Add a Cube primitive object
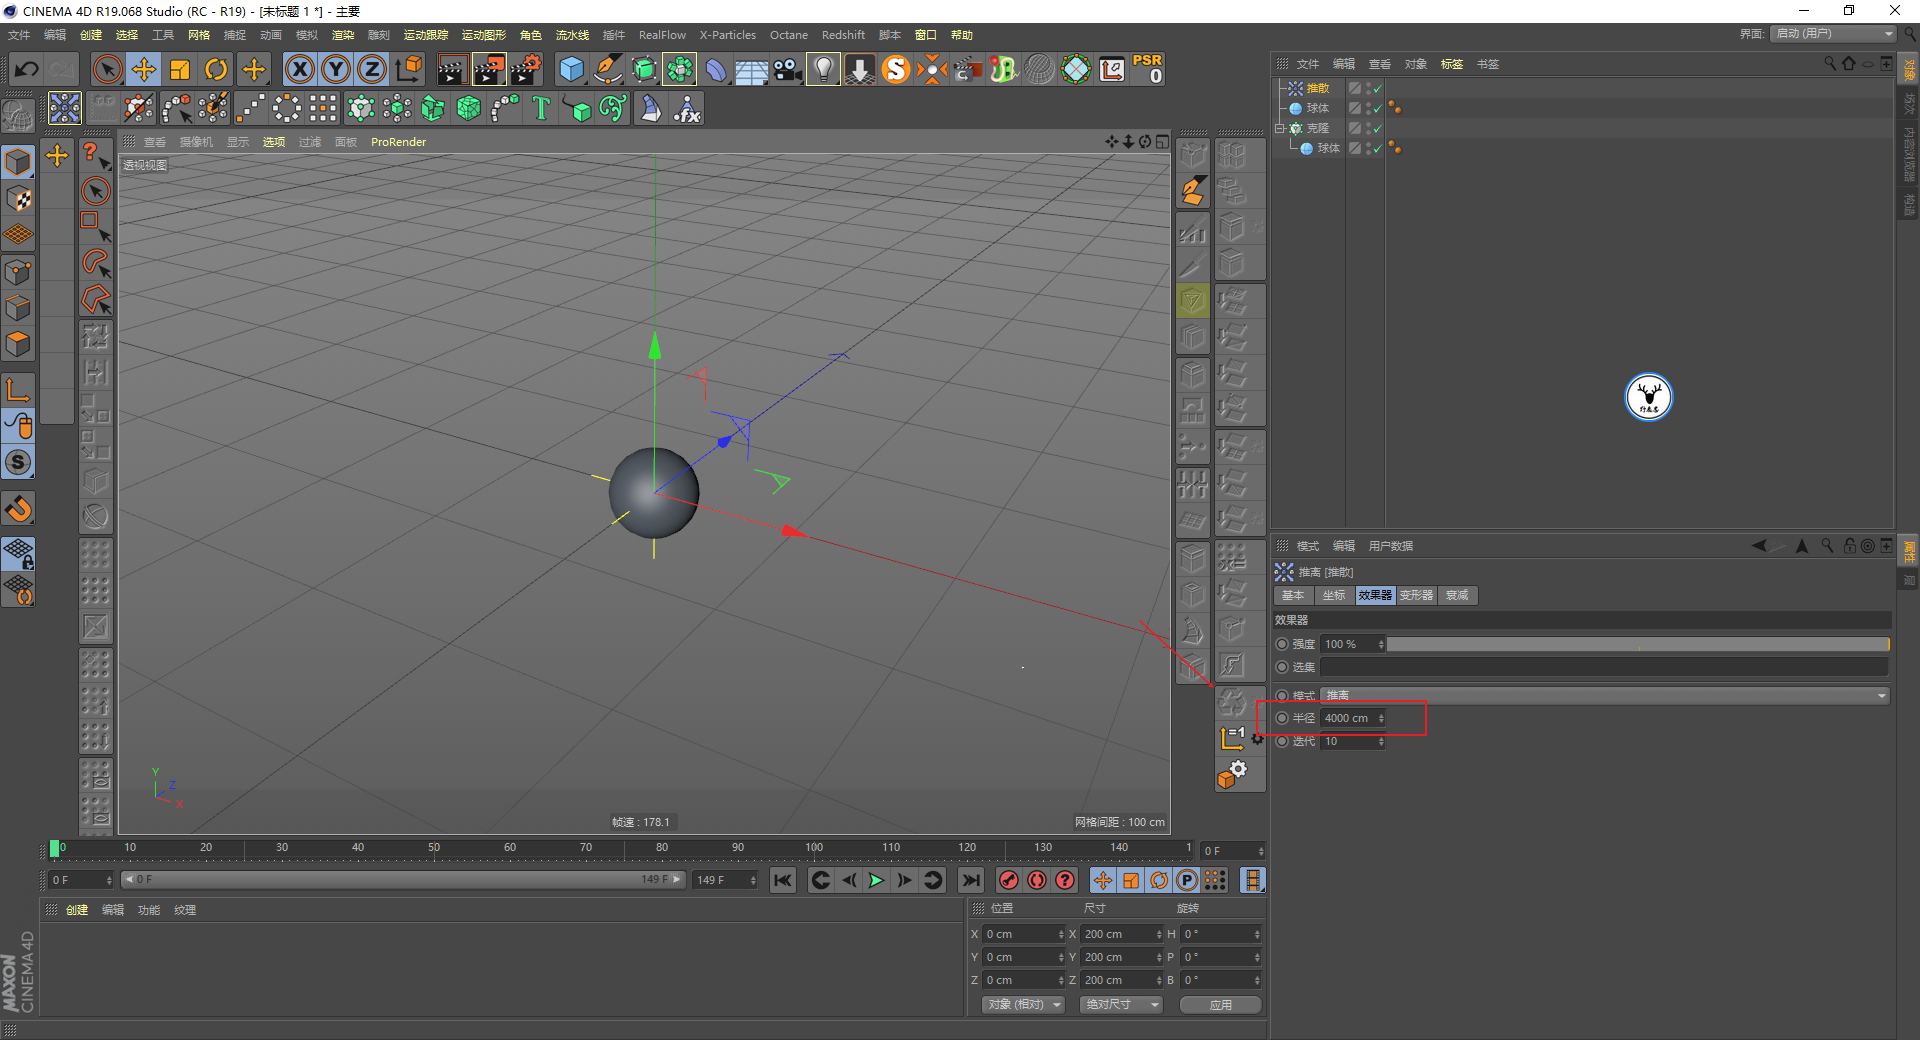The image size is (1920, 1040). tap(572, 69)
